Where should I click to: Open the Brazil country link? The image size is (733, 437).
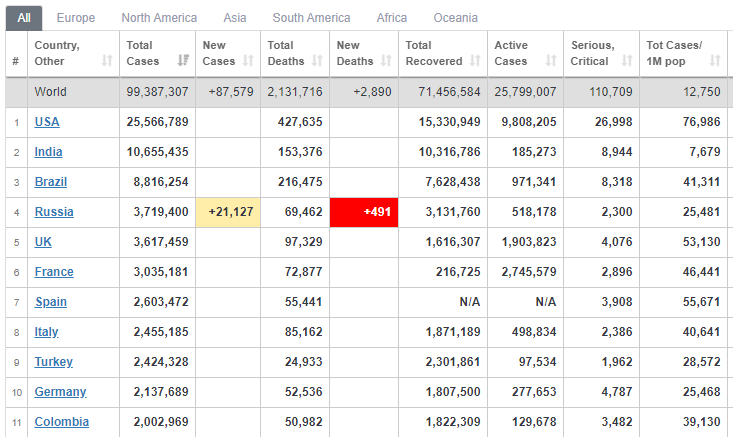click(x=50, y=182)
